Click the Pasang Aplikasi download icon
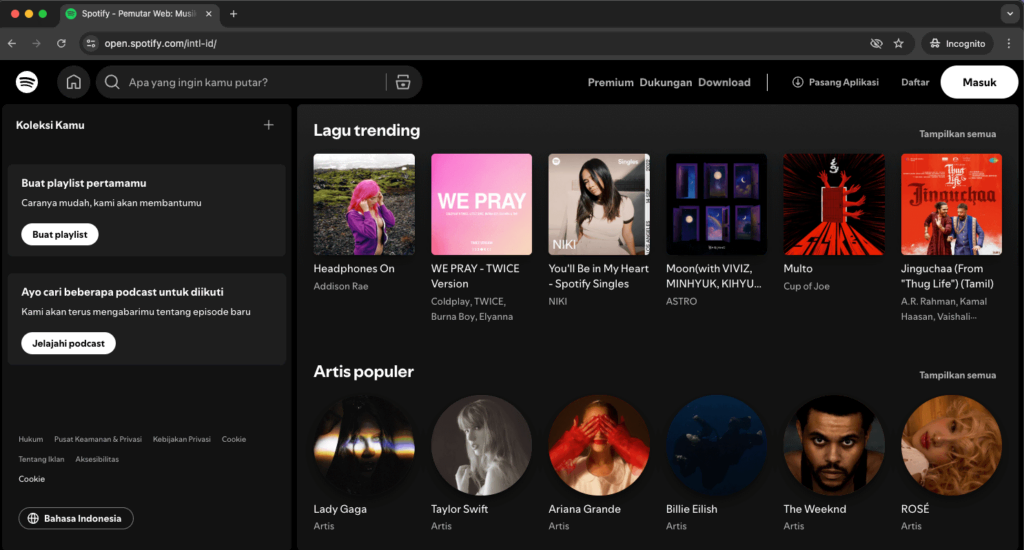 pyautogui.click(x=798, y=82)
